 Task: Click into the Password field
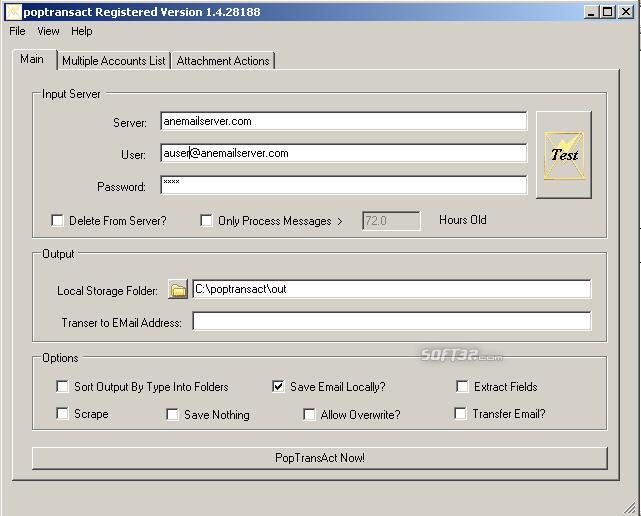(x=344, y=185)
